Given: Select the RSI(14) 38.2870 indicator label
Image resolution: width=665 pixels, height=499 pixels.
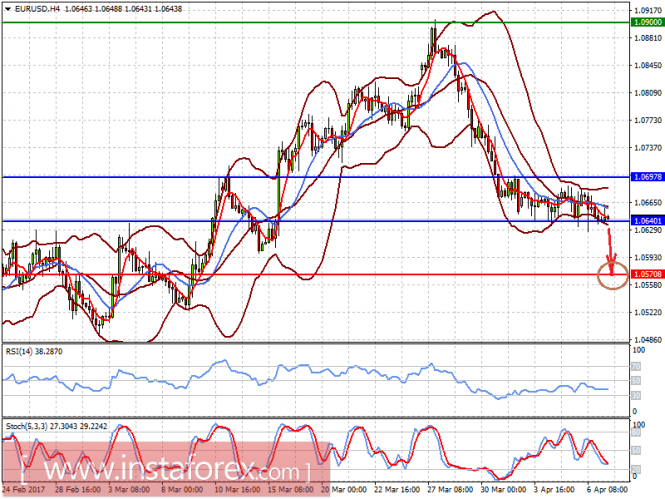Looking at the screenshot, I should (x=34, y=351).
